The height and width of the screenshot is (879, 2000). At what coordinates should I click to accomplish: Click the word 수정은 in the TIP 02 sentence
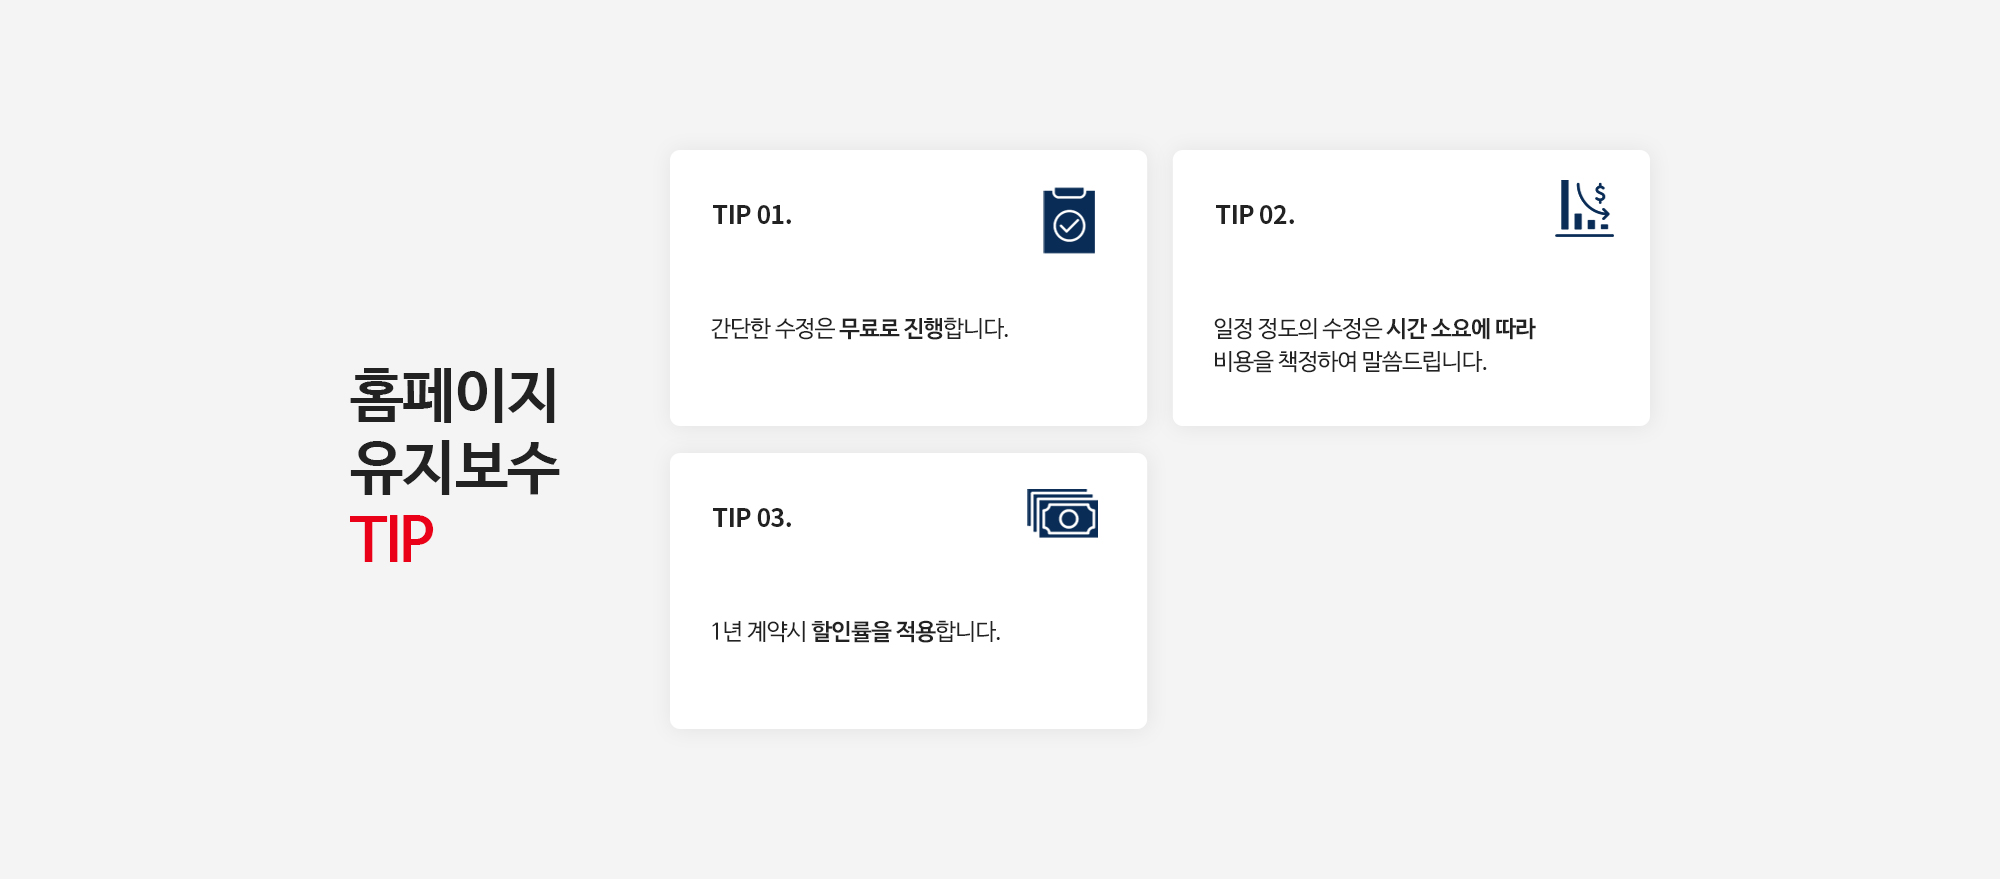(x=1352, y=328)
